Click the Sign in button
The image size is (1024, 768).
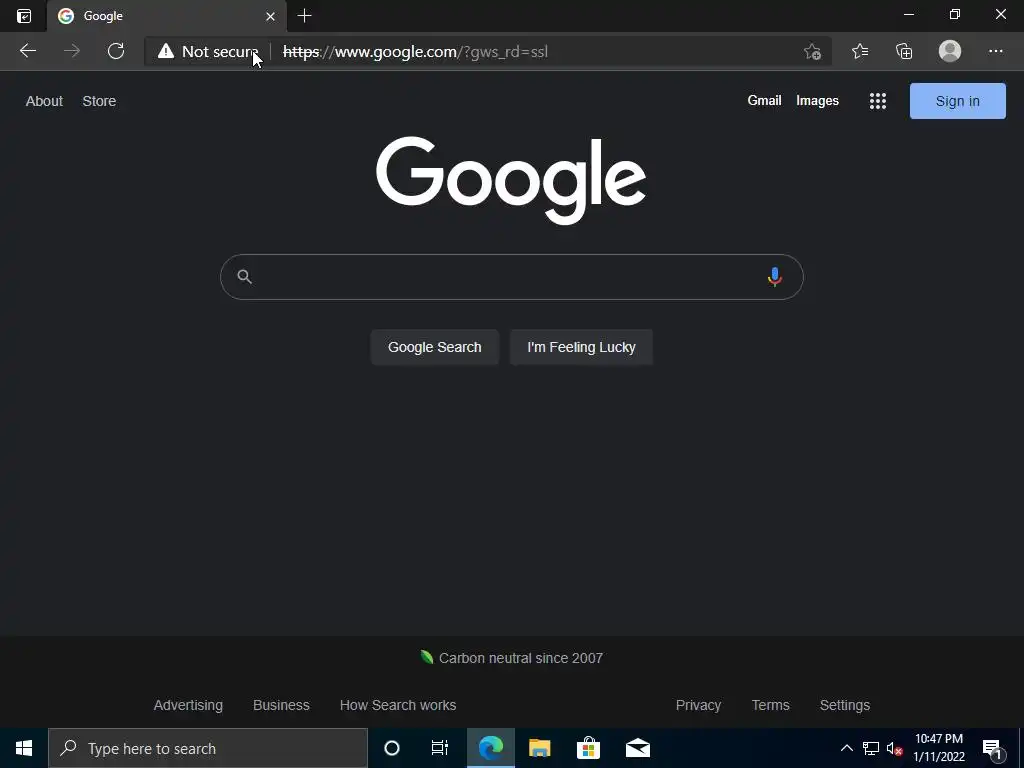click(x=957, y=101)
